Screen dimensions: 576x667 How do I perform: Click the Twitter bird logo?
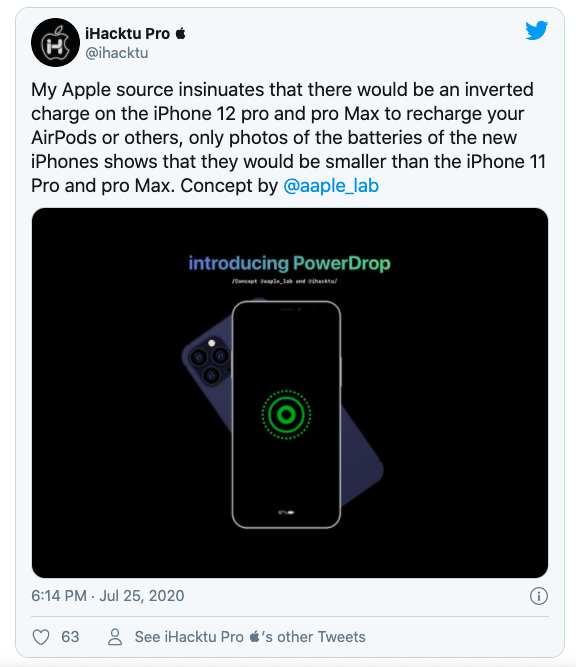[x=536, y=31]
